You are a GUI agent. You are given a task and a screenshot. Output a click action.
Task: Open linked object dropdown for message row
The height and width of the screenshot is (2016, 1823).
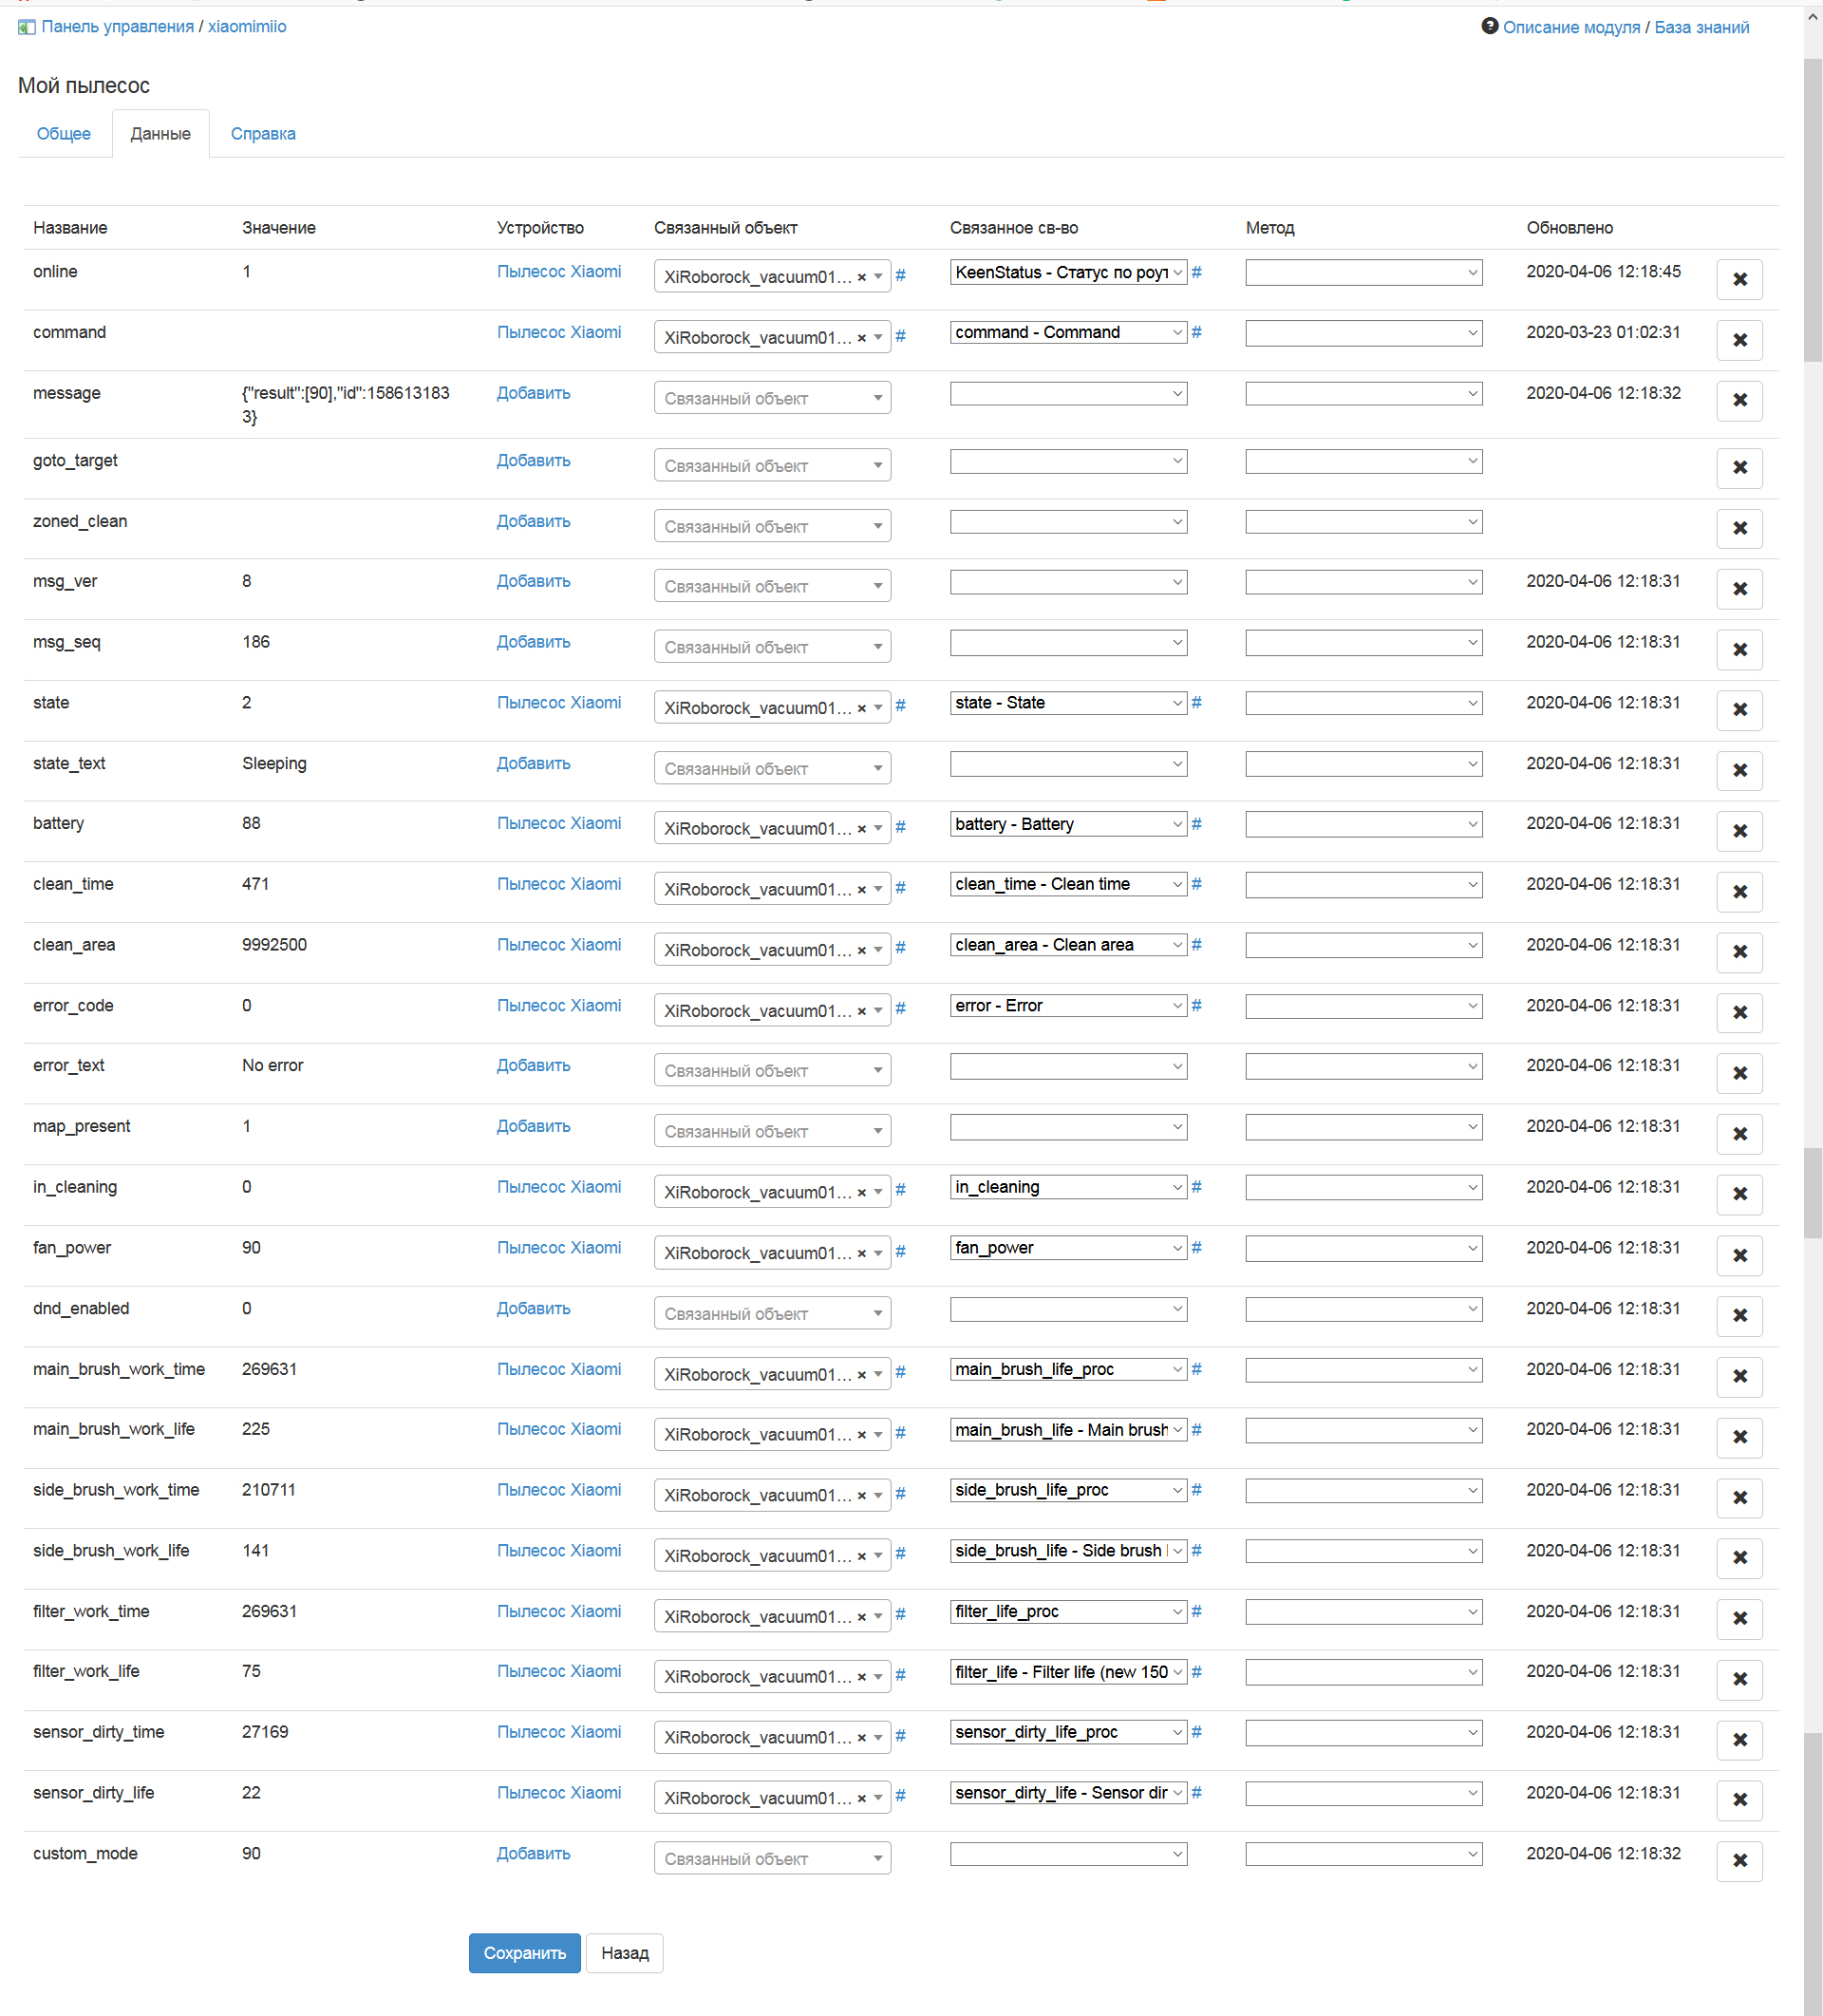[772, 398]
